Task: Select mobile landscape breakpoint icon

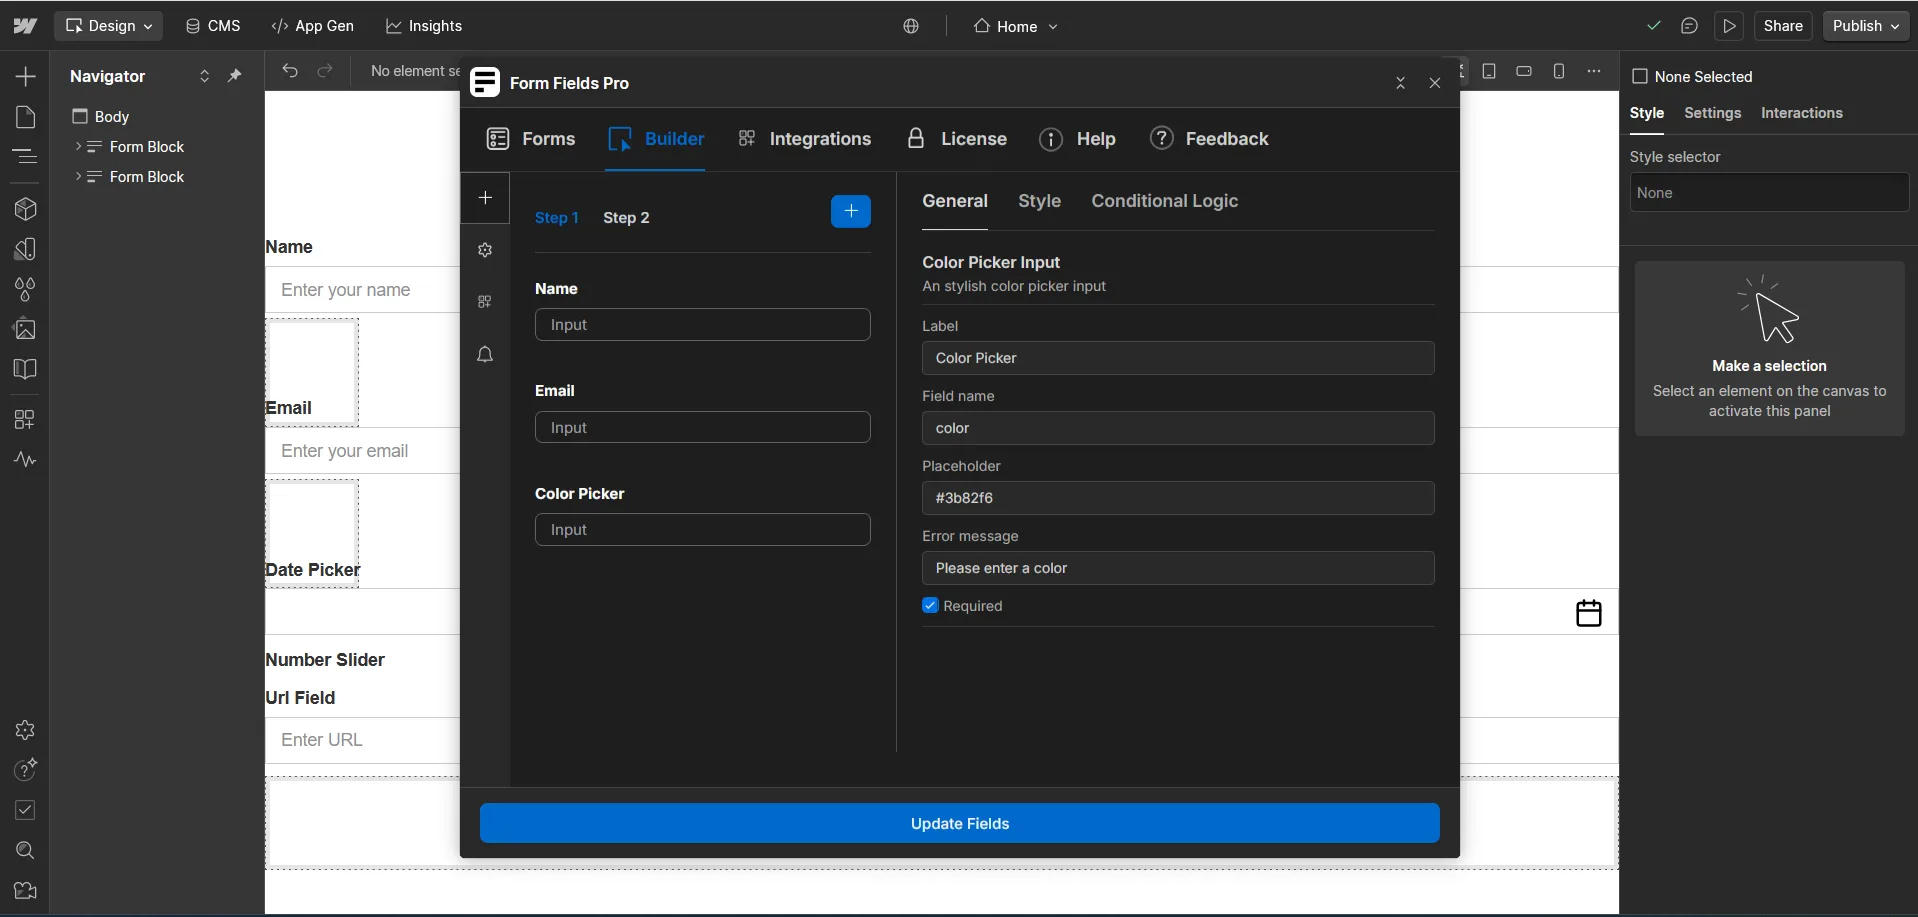Action: click(1524, 71)
